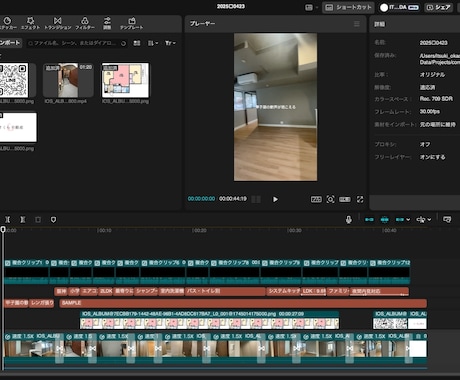Open the media sort dropdown

153,43
